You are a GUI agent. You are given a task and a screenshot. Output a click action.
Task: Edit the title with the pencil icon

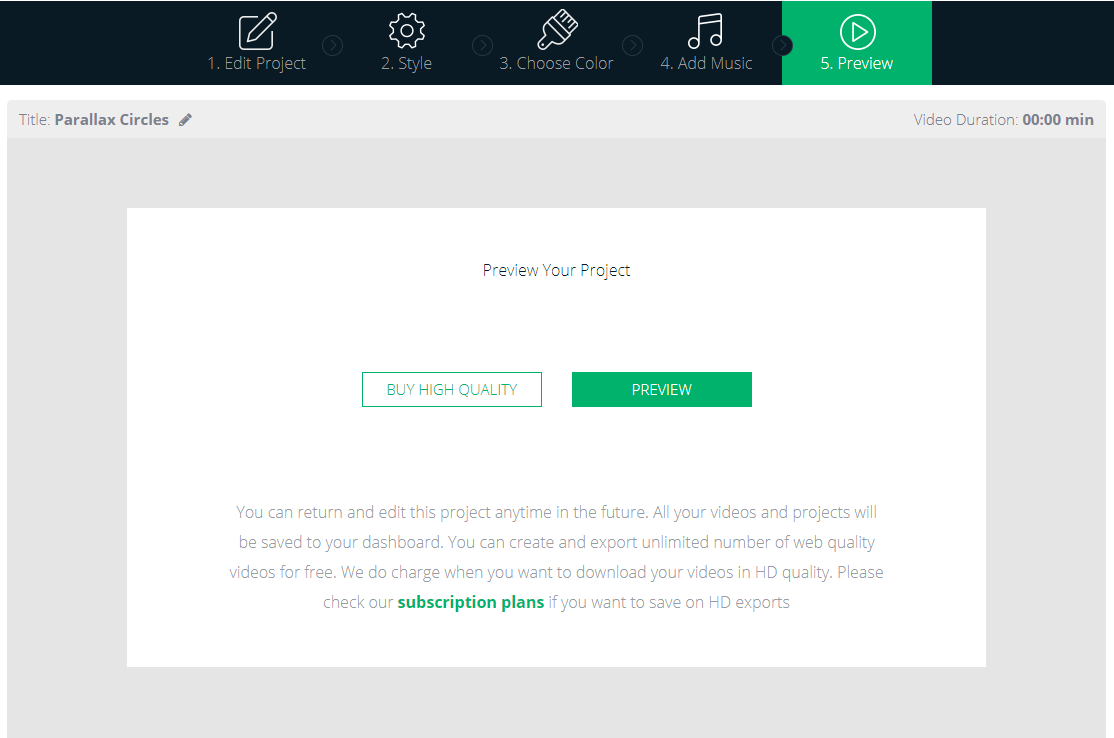pos(185,119)
